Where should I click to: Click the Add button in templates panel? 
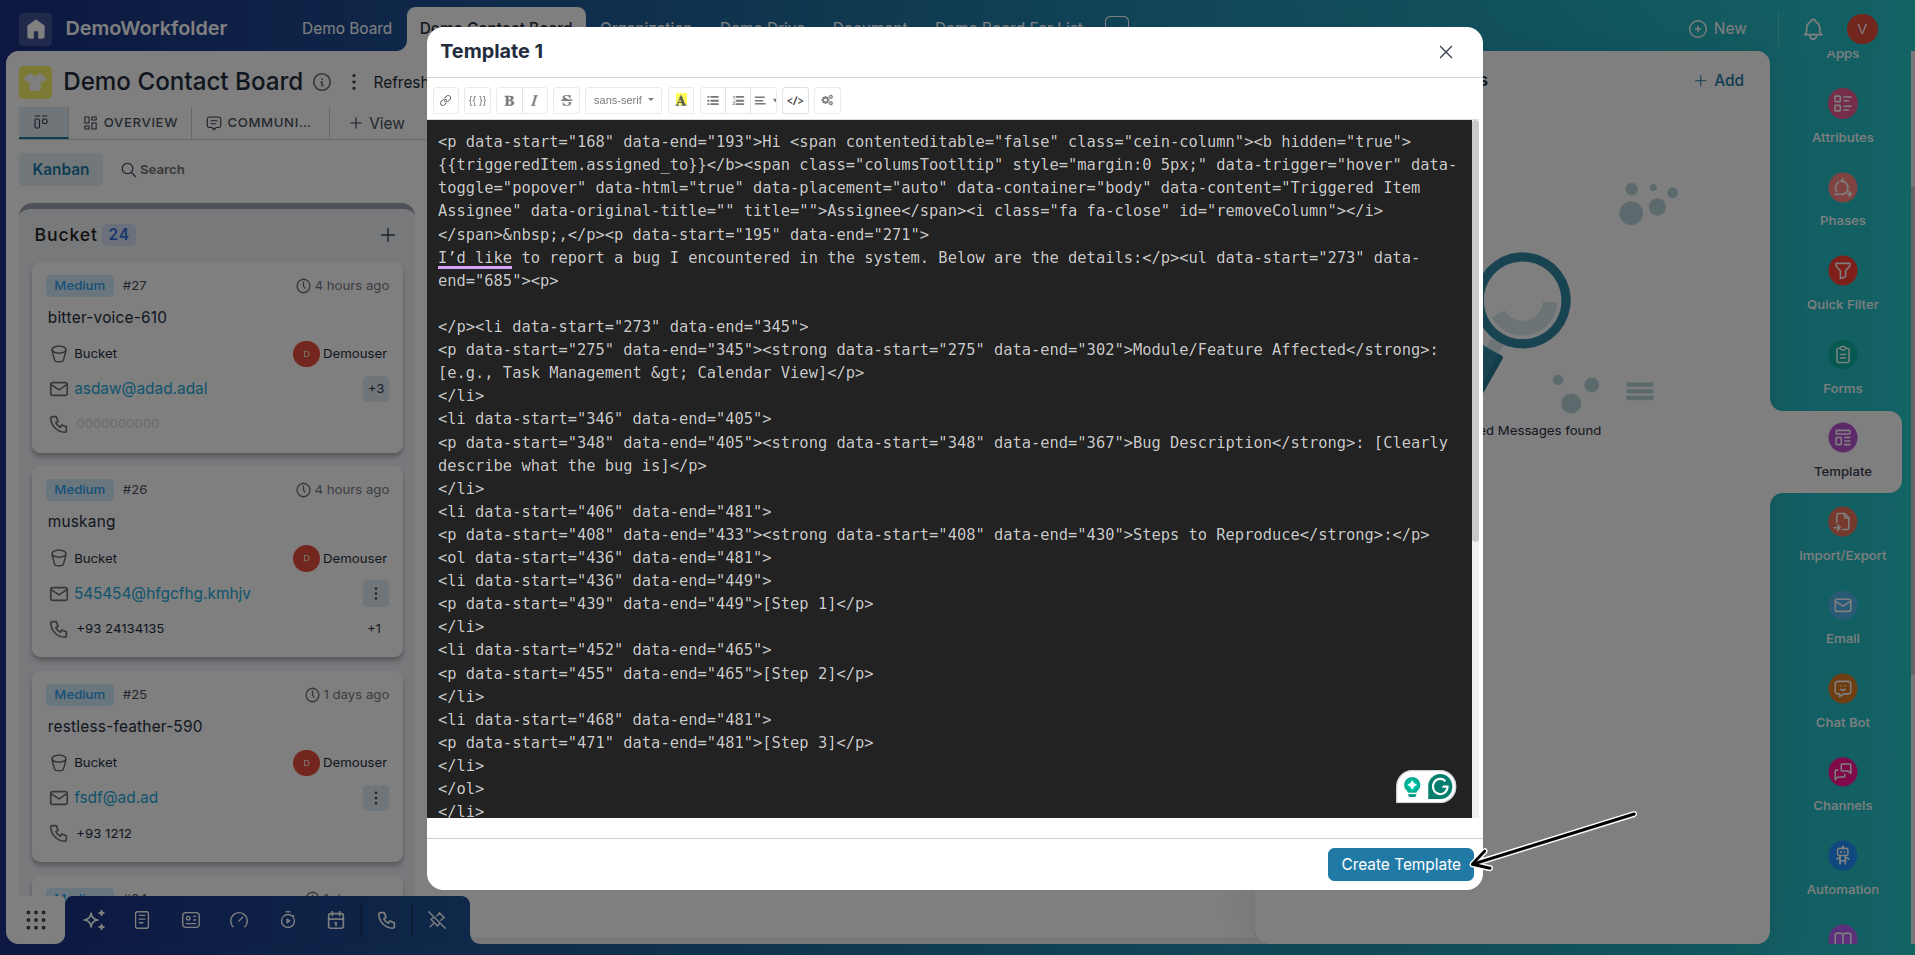(1719, 80)
